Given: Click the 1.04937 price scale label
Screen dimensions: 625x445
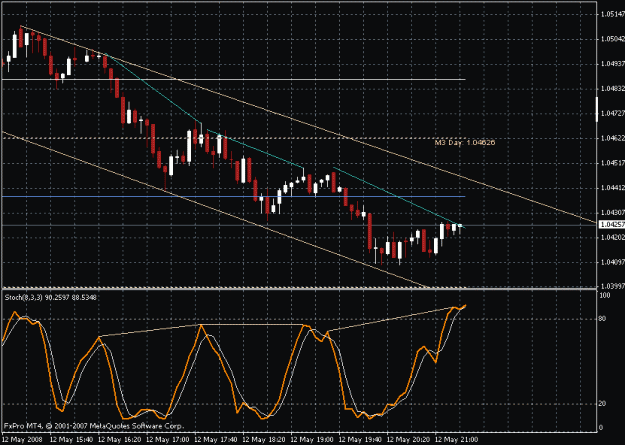Looking at the screenshot, I should coord(613,64).
